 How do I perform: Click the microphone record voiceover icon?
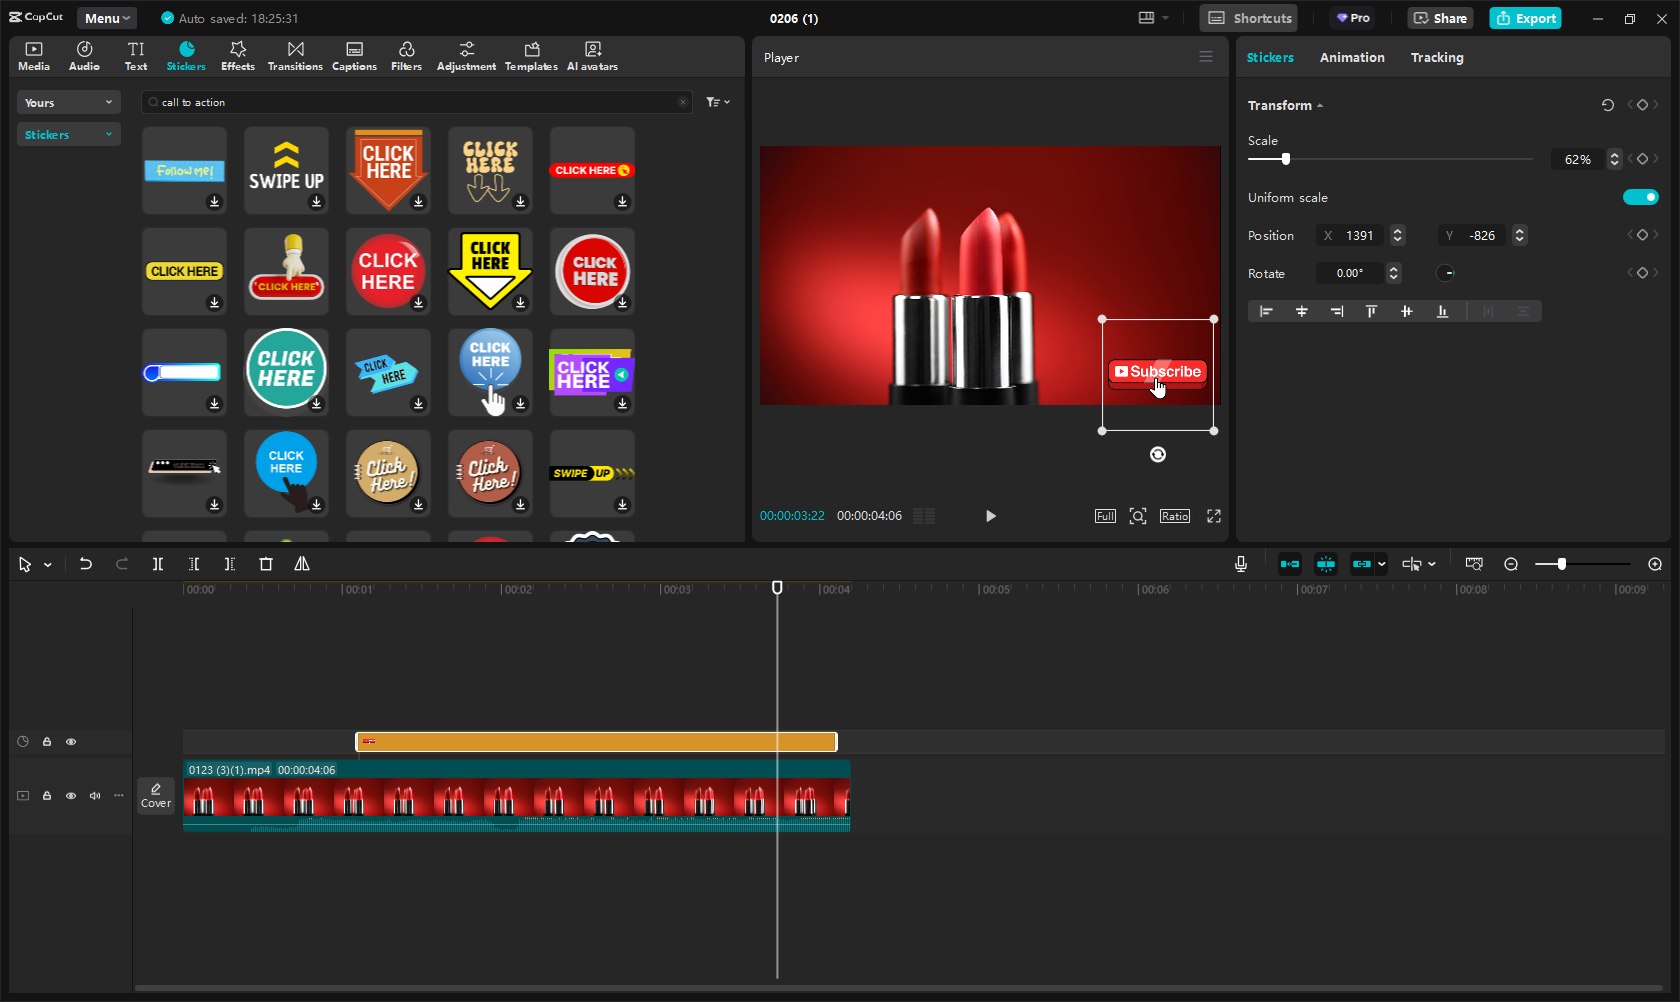click(1240, 564)
